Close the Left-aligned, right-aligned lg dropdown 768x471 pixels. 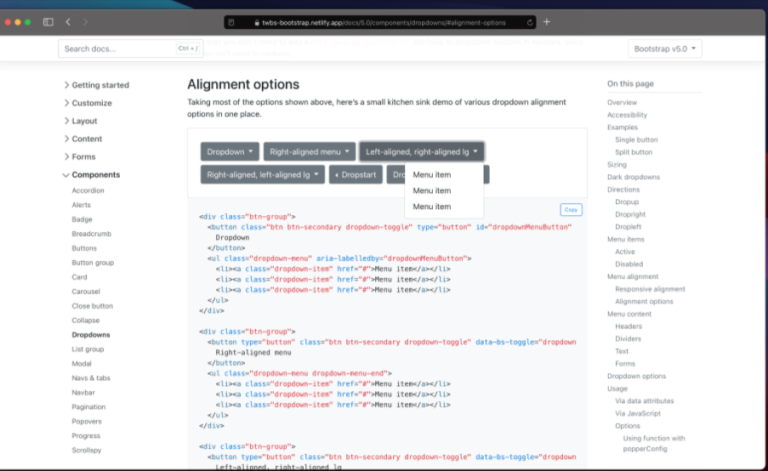[x=421, y=152]
